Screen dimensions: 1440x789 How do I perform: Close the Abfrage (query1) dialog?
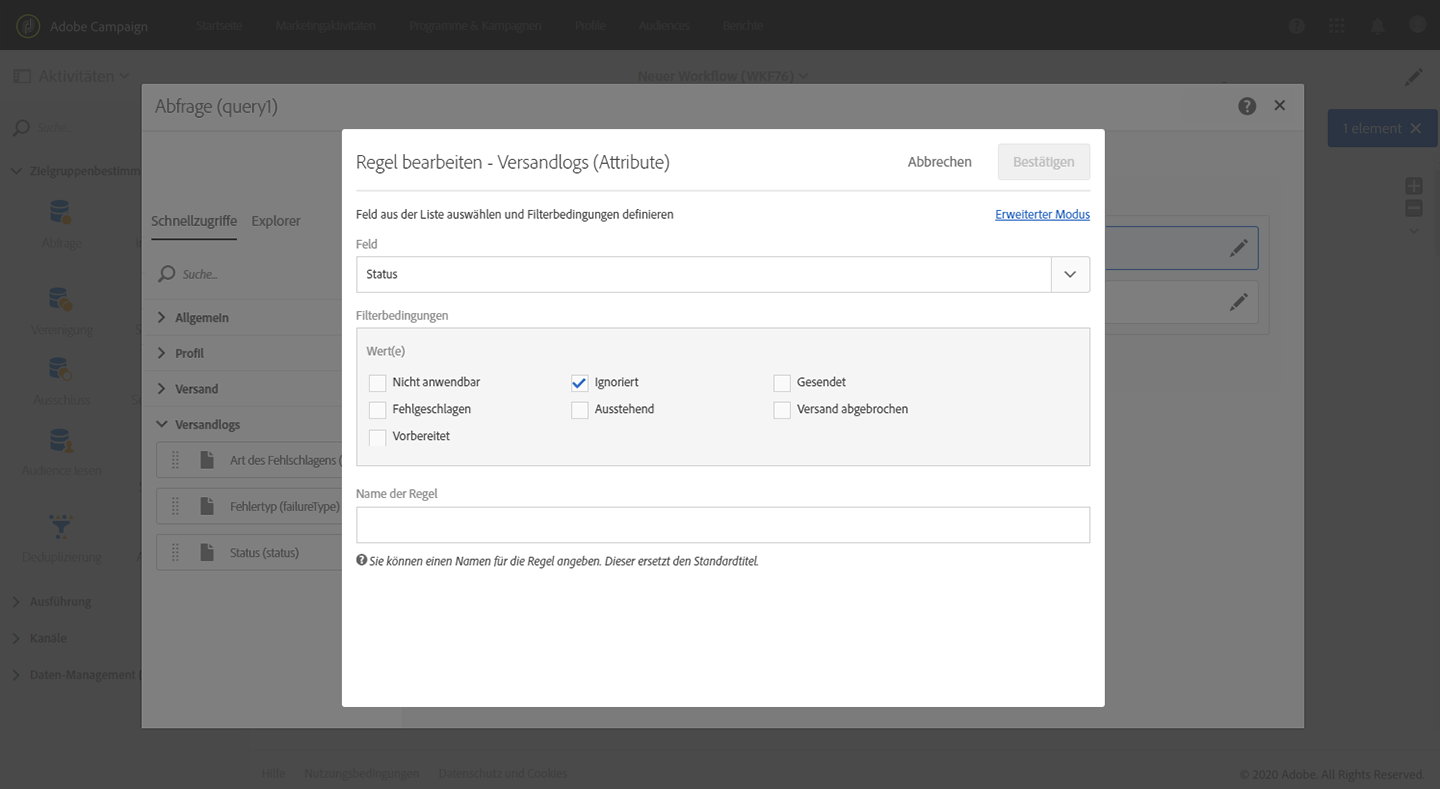point(1280,105)
